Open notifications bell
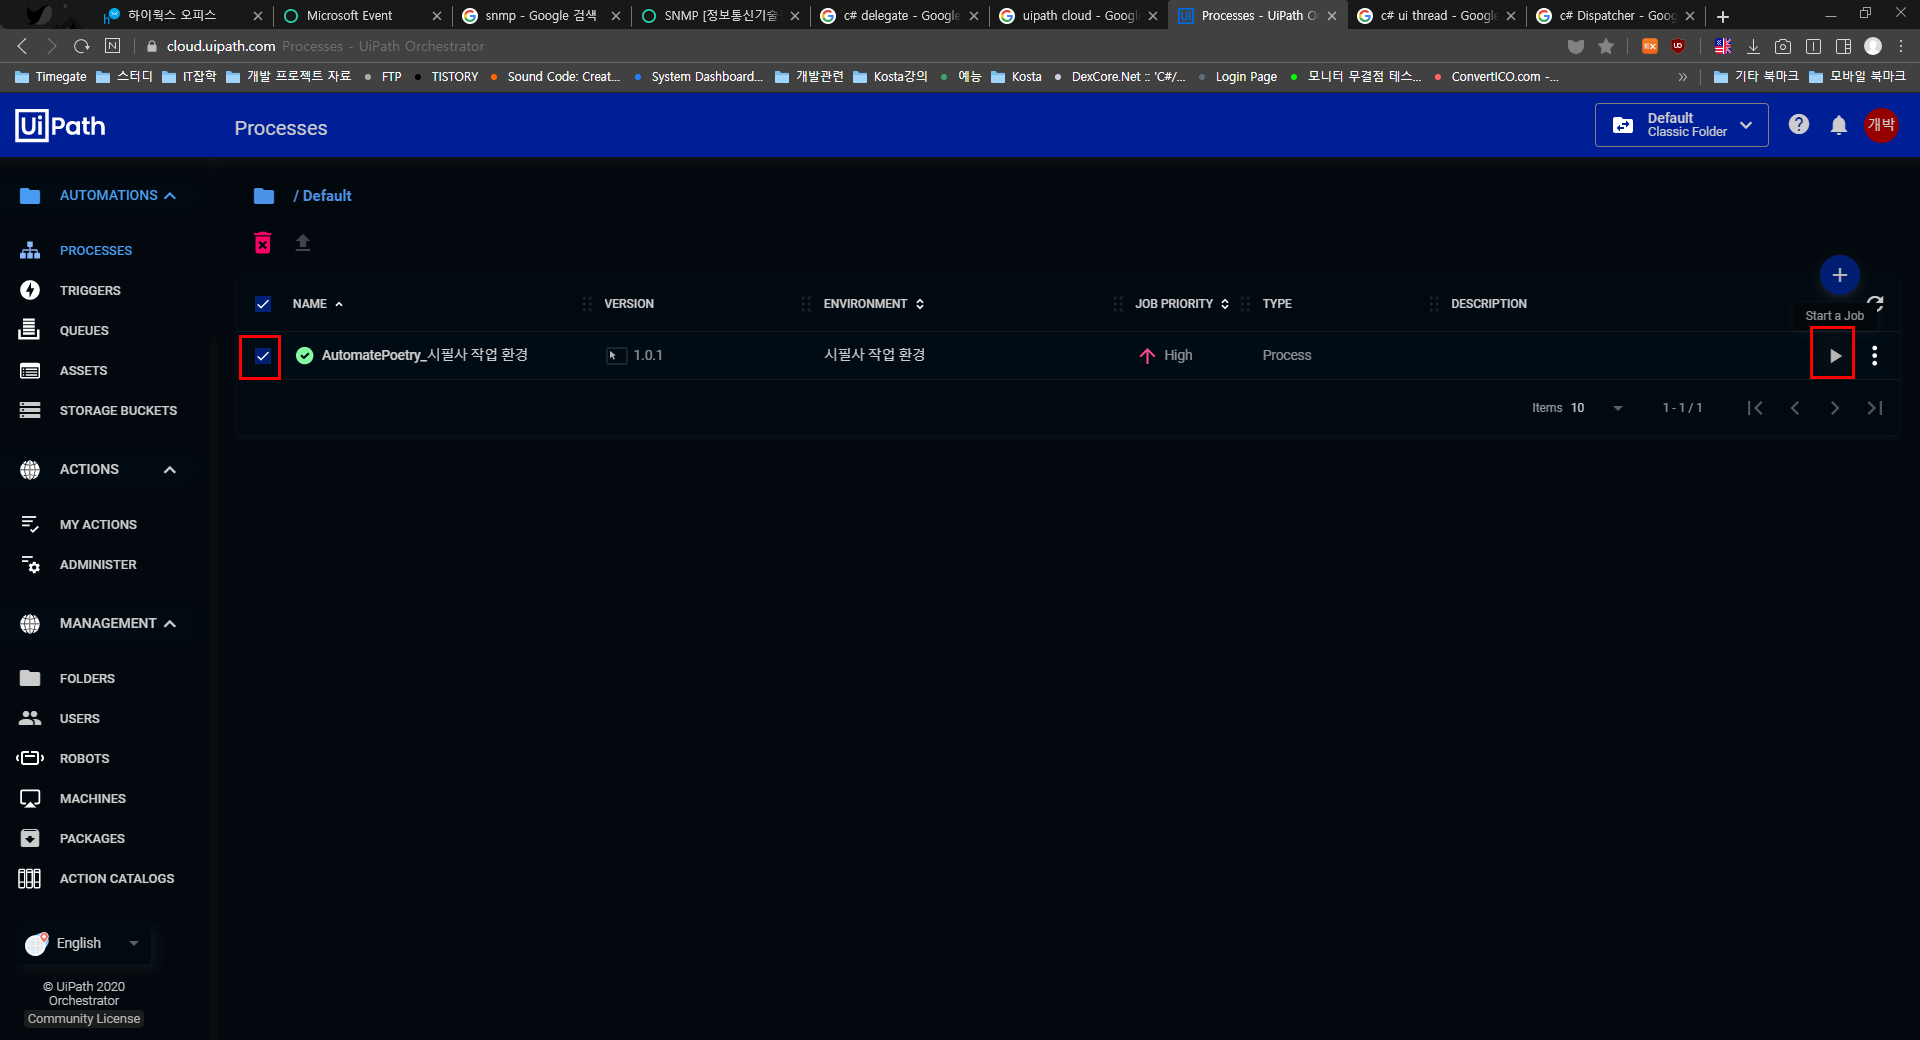1920x1040 pixels. tap(1838, 125)
